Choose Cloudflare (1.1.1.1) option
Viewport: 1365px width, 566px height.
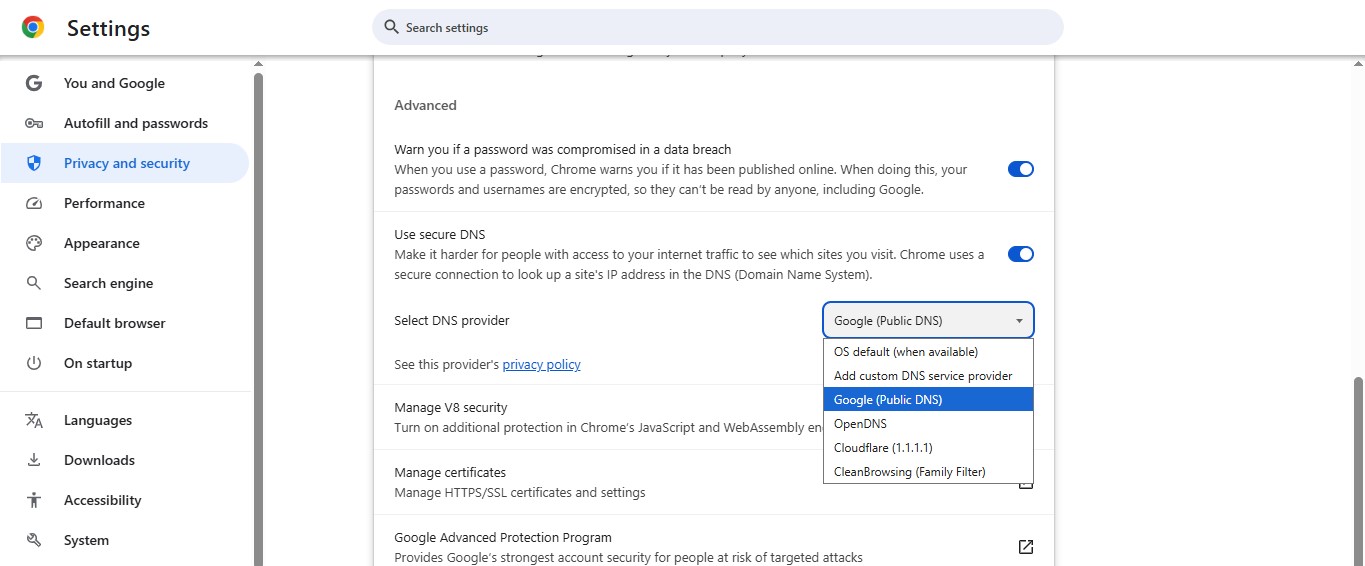tap(928, 448)
